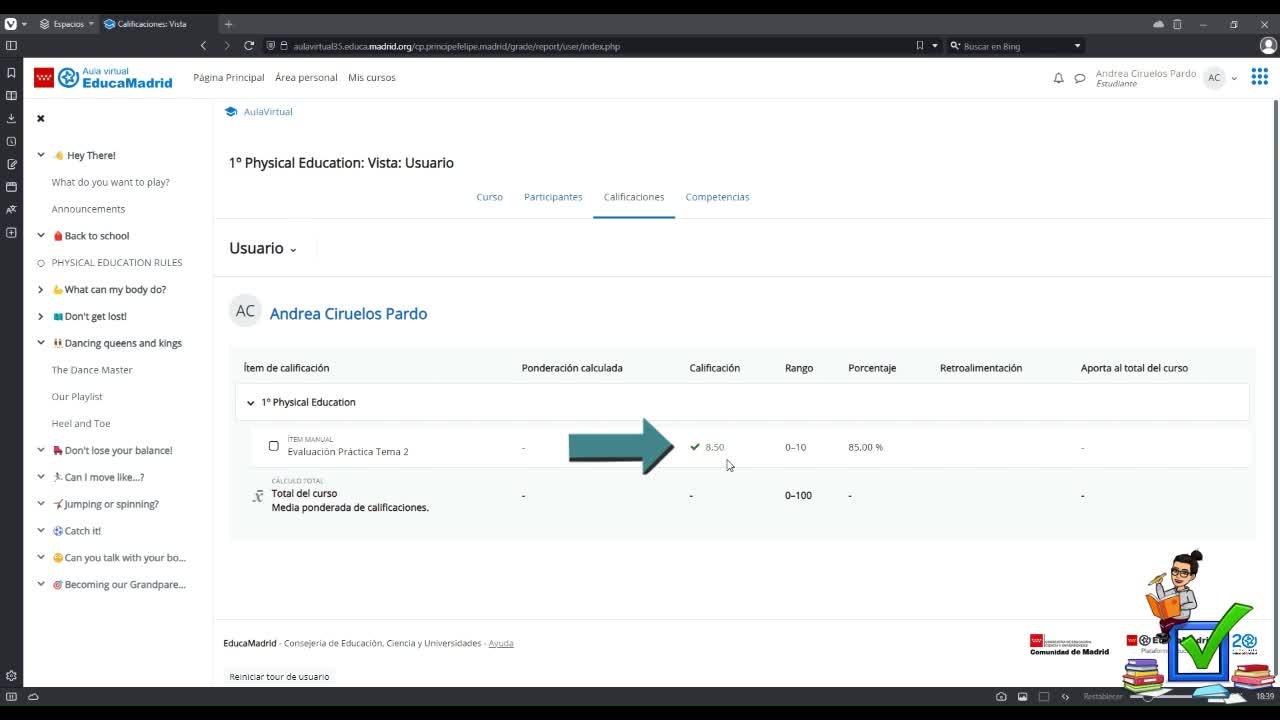Toggle panel visibility in status bar
The width and height of the screenshot is (1280, 720).
pyautogui.click(x=11, y=696)
